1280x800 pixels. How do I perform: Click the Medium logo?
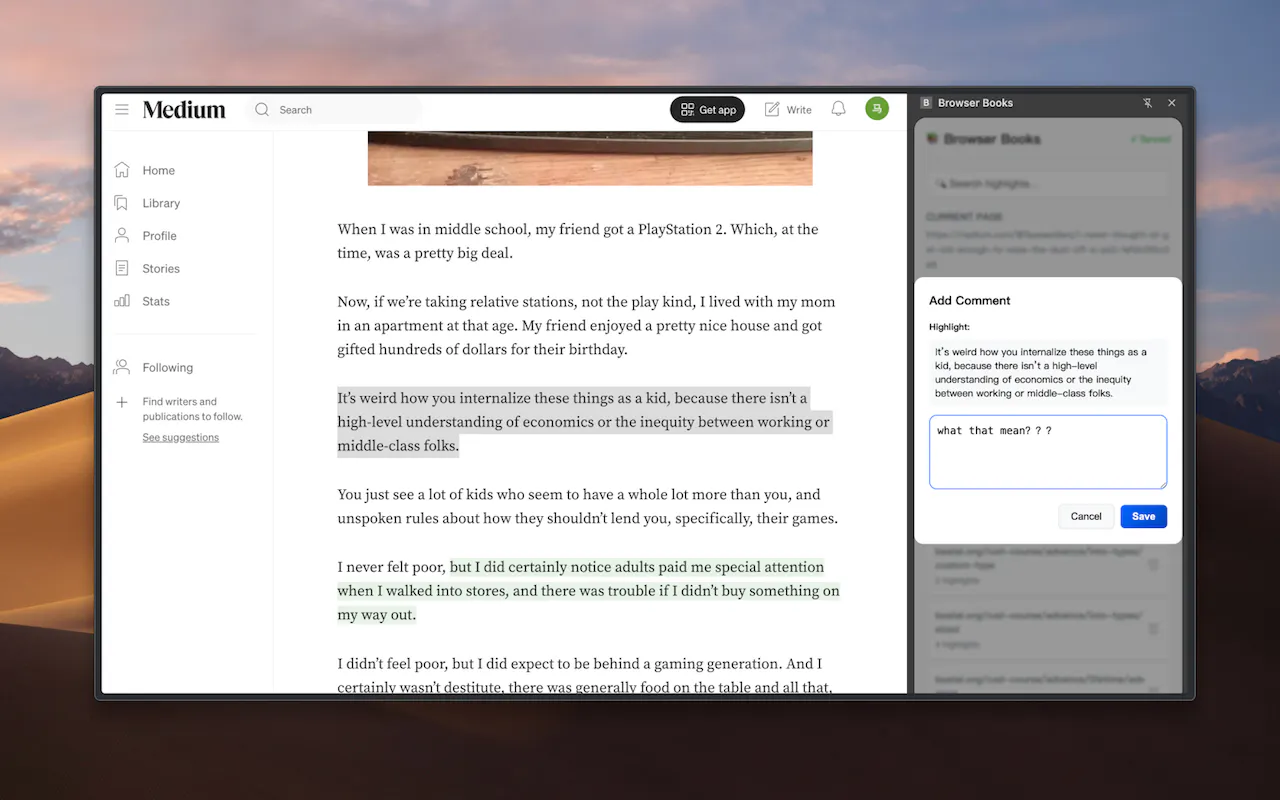(x=184, y=110)
